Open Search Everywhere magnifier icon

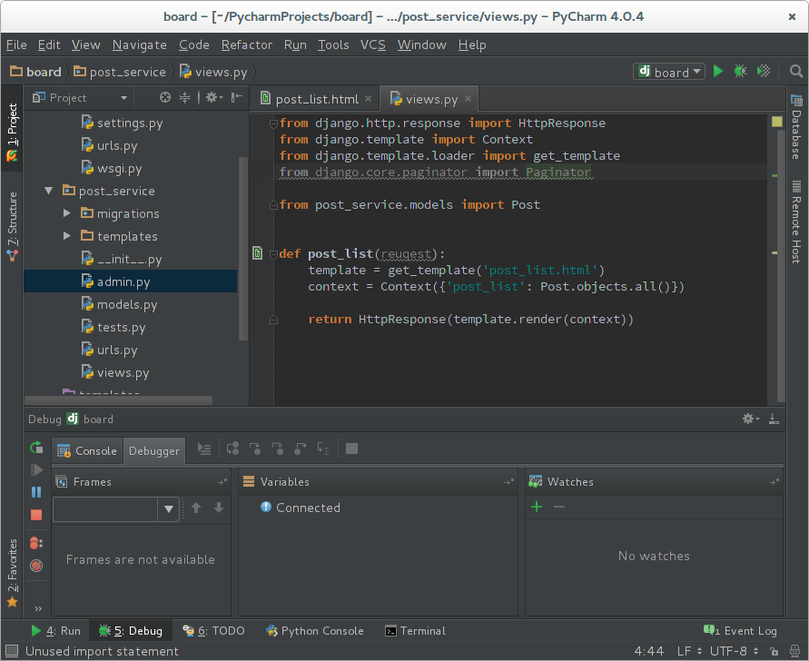click(796, 71)
